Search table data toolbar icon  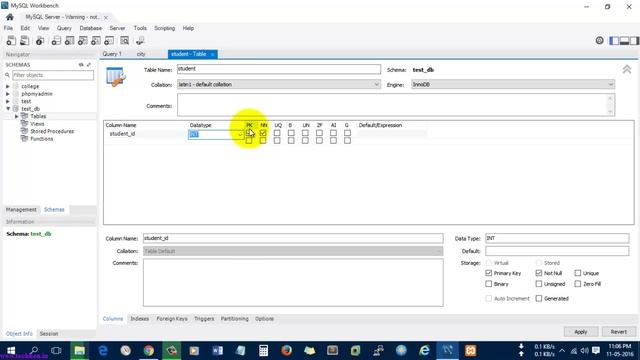[124, 40]
